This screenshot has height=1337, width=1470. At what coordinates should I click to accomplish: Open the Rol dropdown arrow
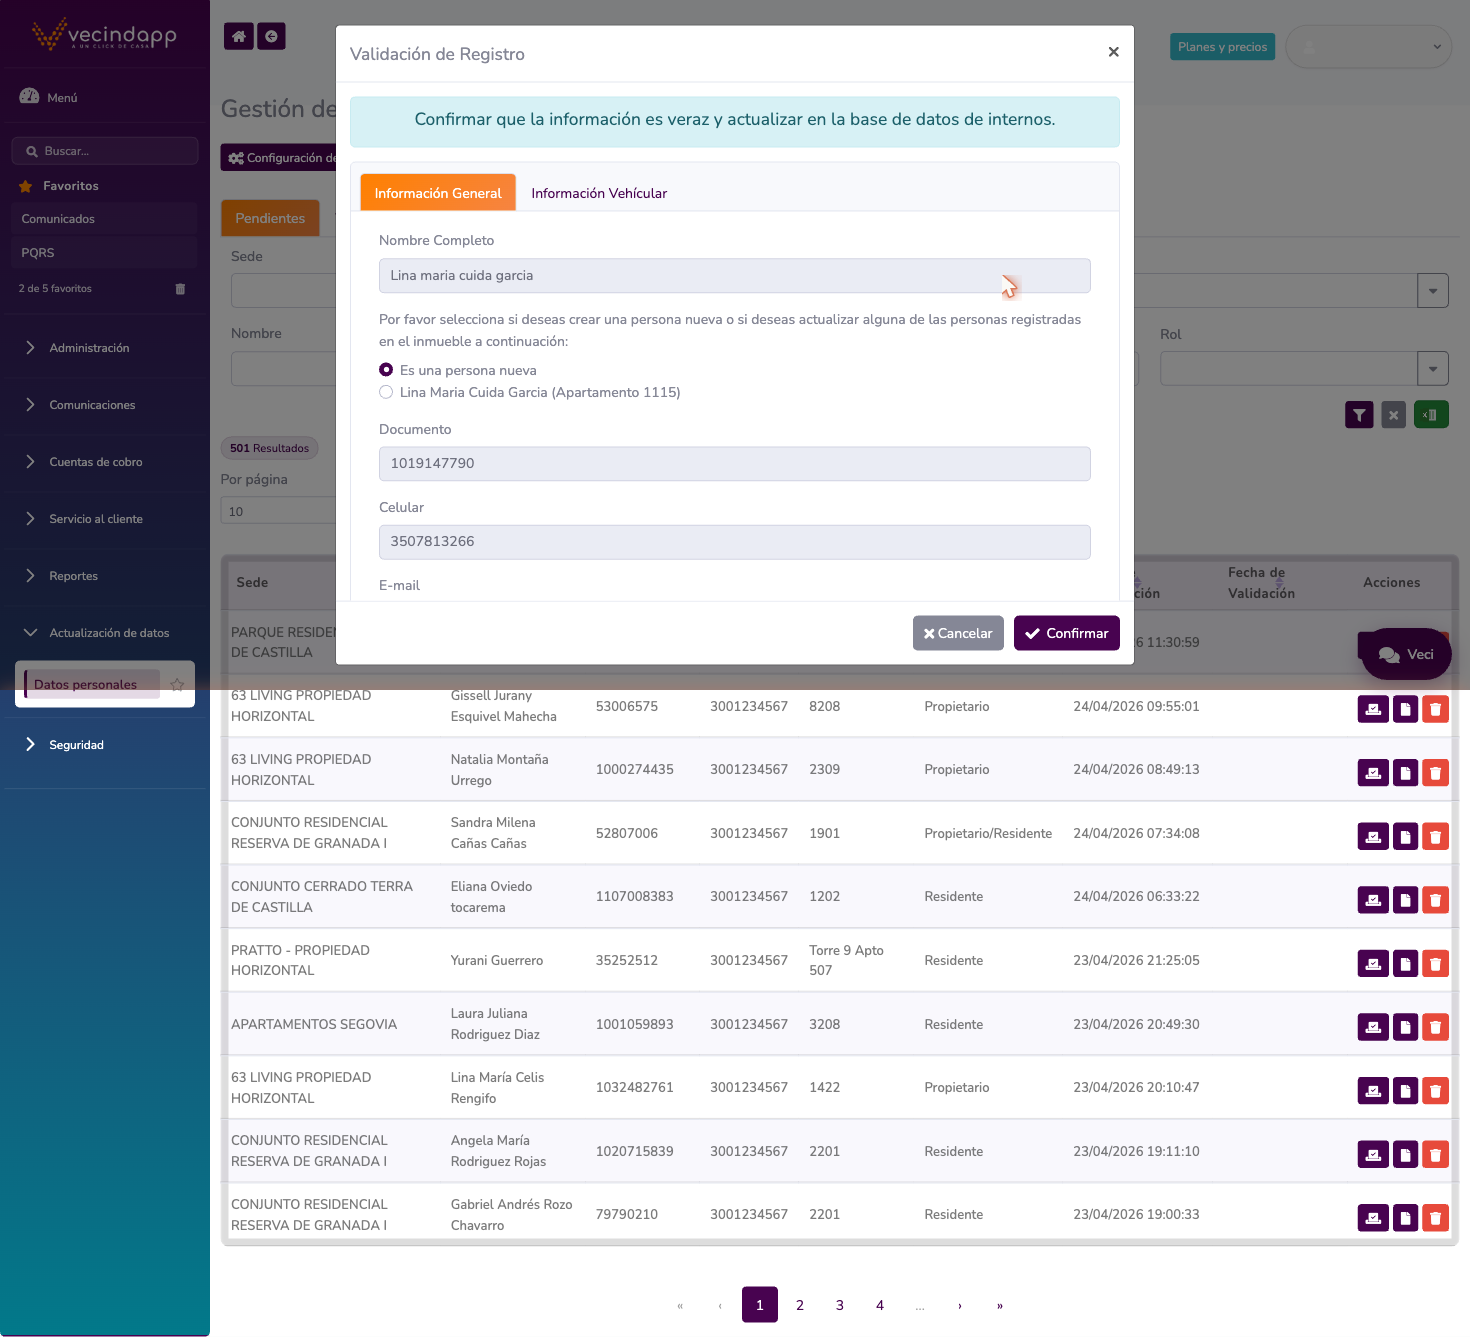(1433, 368)
